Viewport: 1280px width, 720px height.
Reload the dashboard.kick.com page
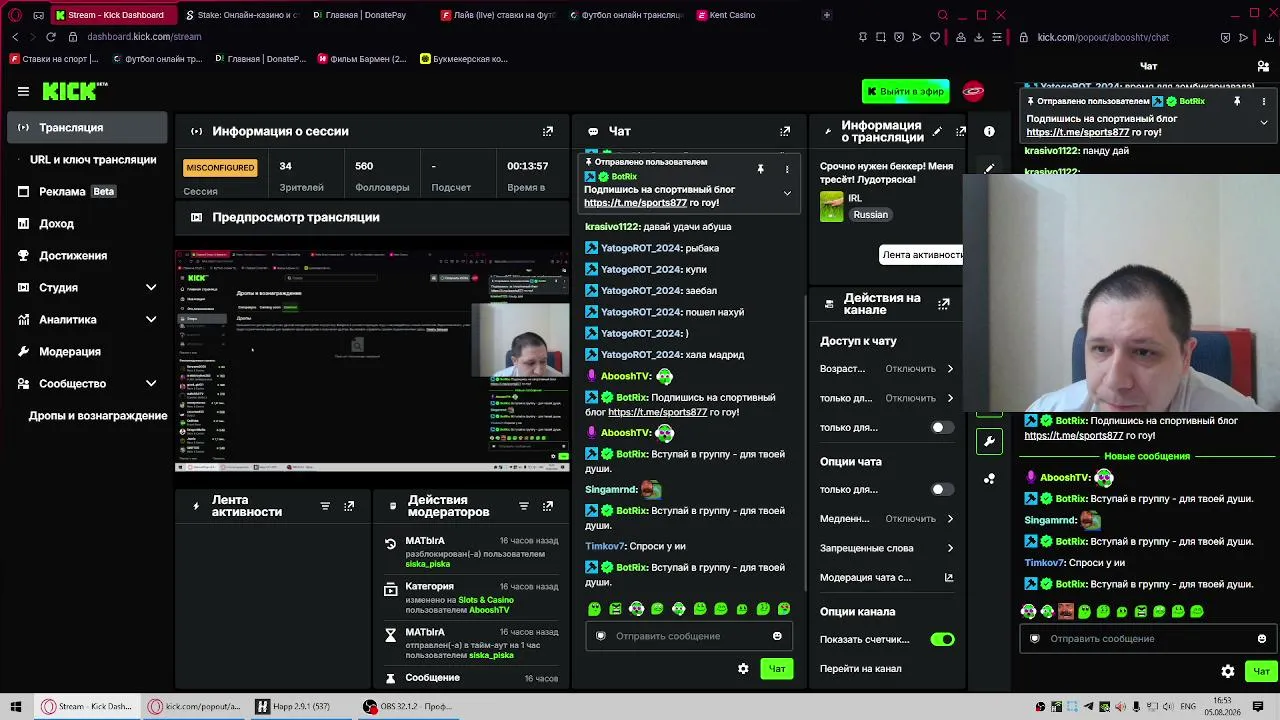point(51,37)
